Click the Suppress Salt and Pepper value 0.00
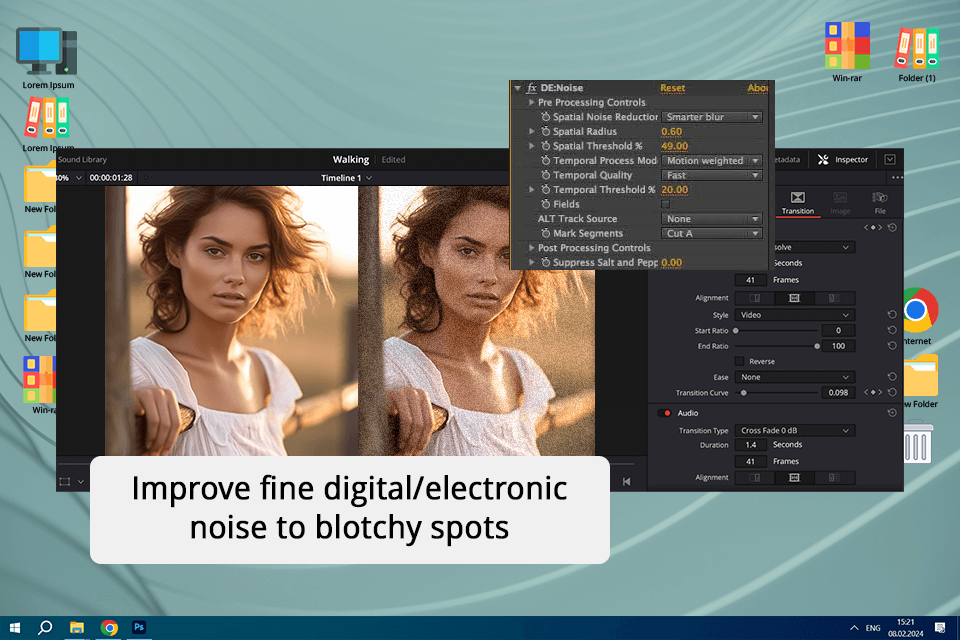Viewport: 960px width, 640px height. [671, 262]
